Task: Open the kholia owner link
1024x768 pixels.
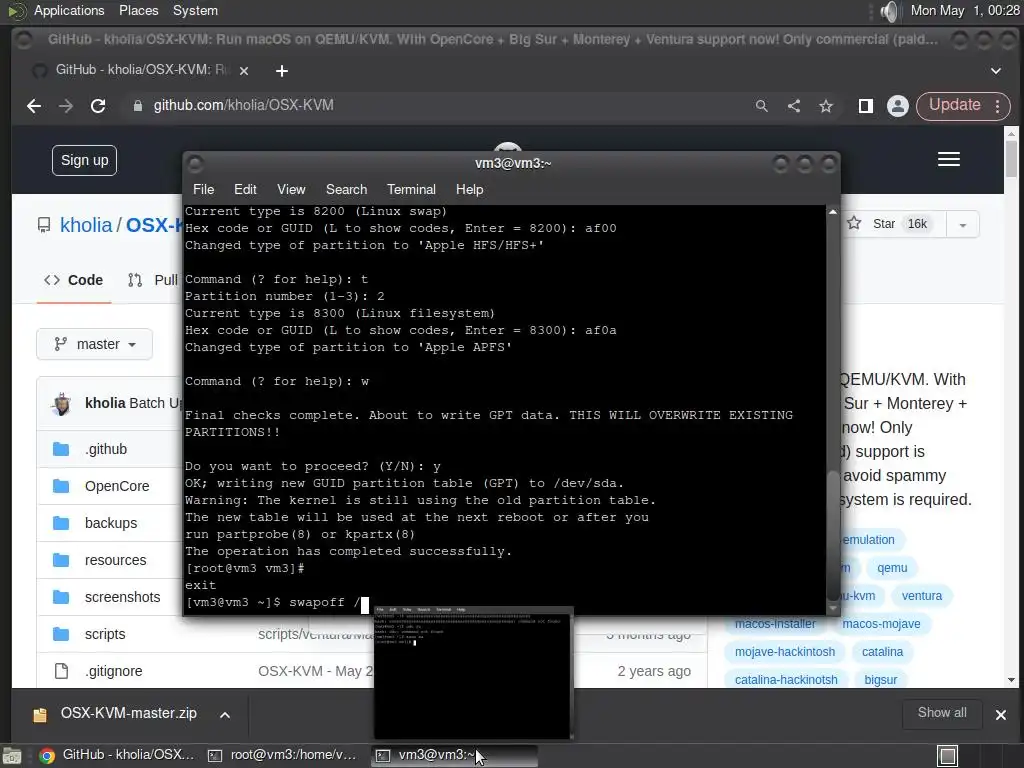Action: 86,225
